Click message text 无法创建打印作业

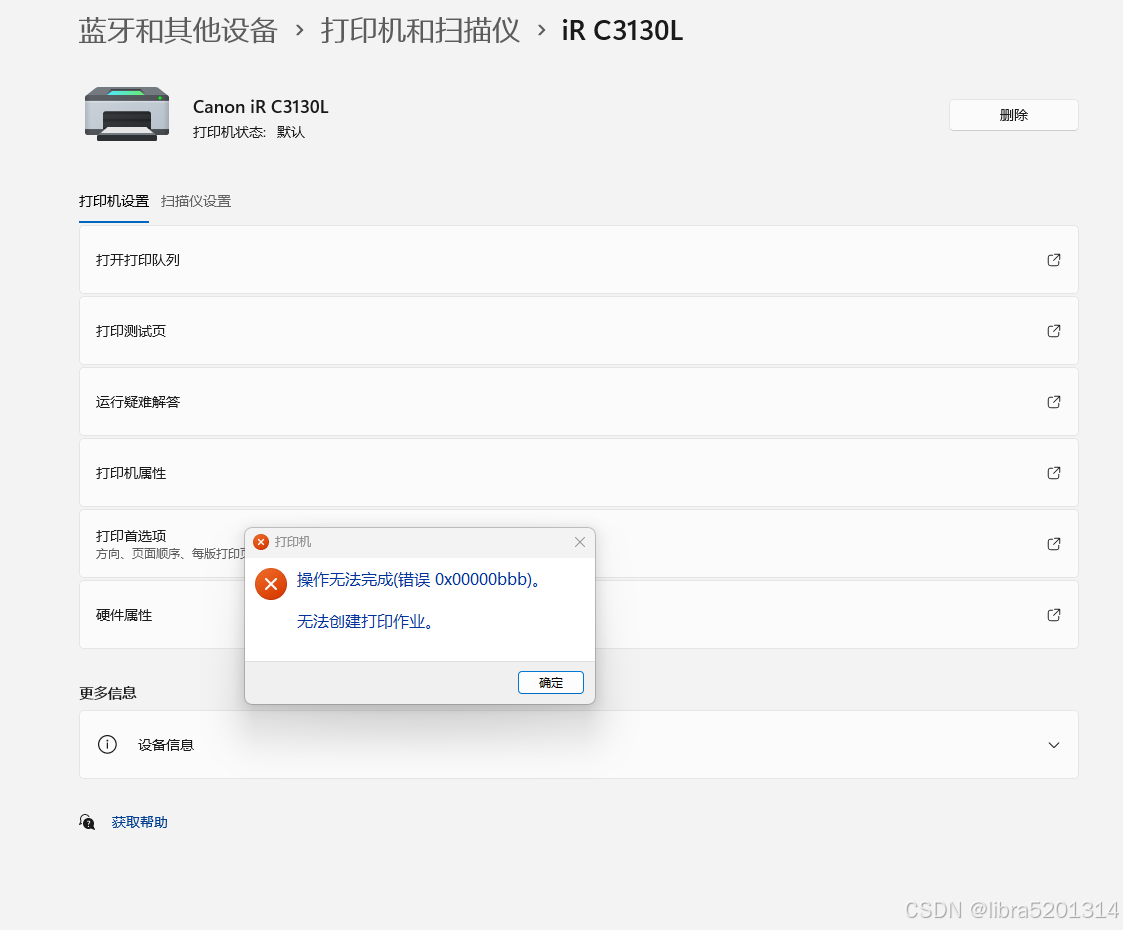365,621
